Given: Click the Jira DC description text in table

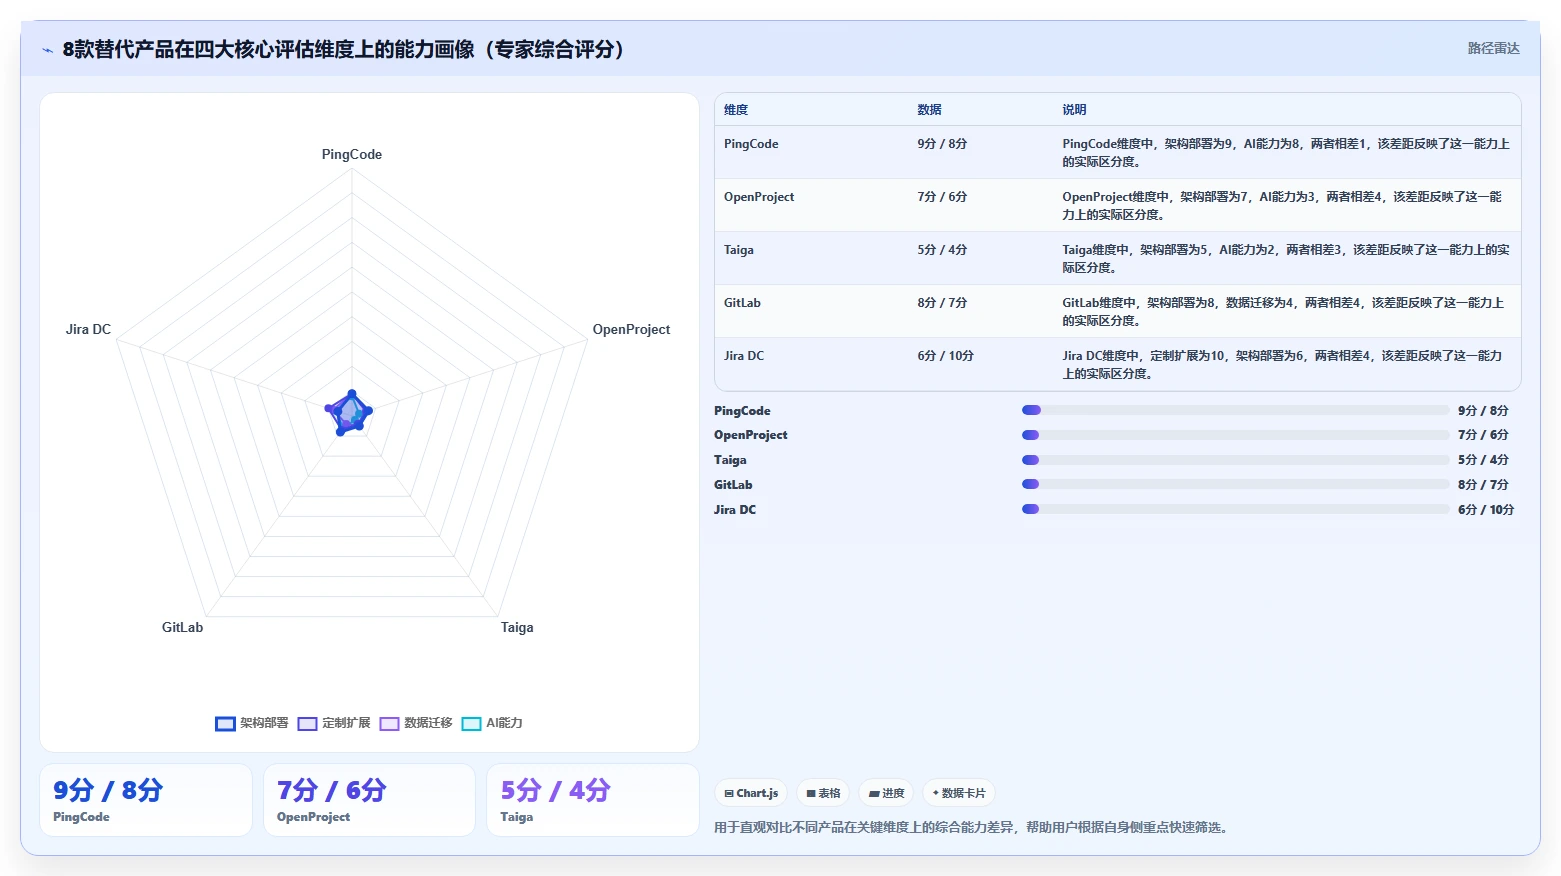Looking at the screenshot, I should pyautogui.click(x=1282, y=364).
